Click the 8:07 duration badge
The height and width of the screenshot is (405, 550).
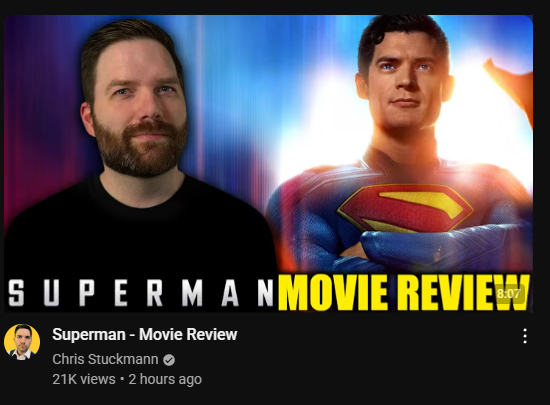coord(509,293)
